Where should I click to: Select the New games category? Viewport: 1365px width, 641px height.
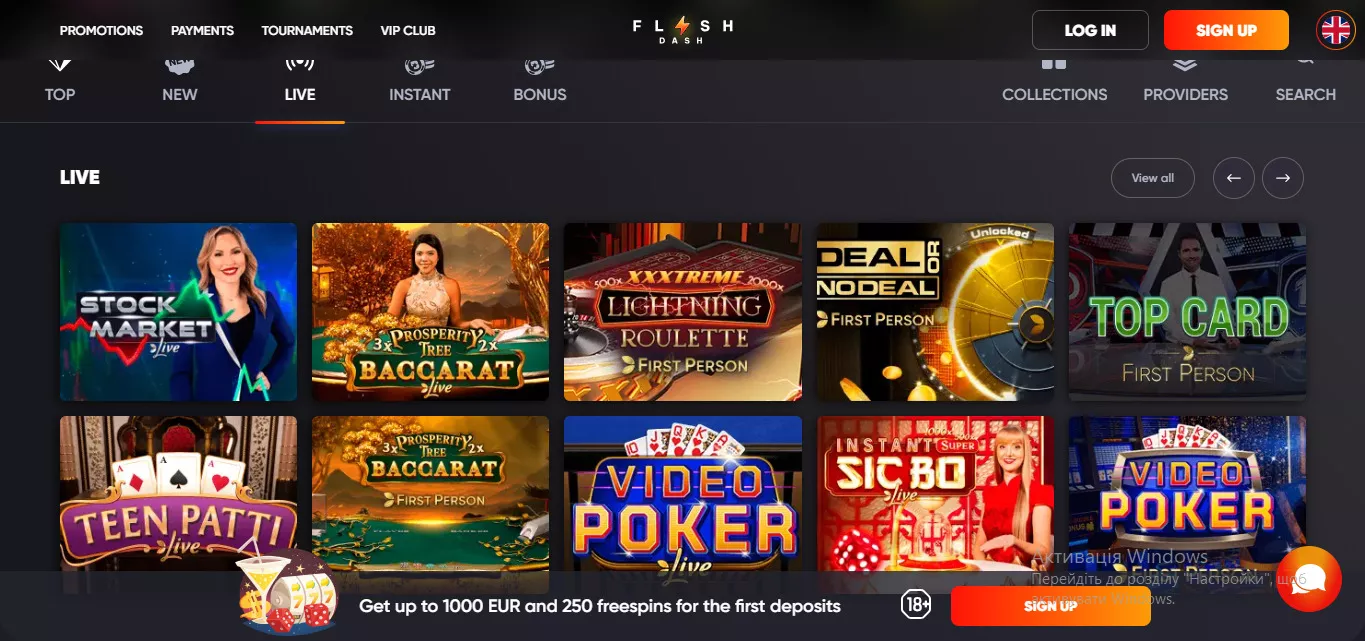[180, 80]
